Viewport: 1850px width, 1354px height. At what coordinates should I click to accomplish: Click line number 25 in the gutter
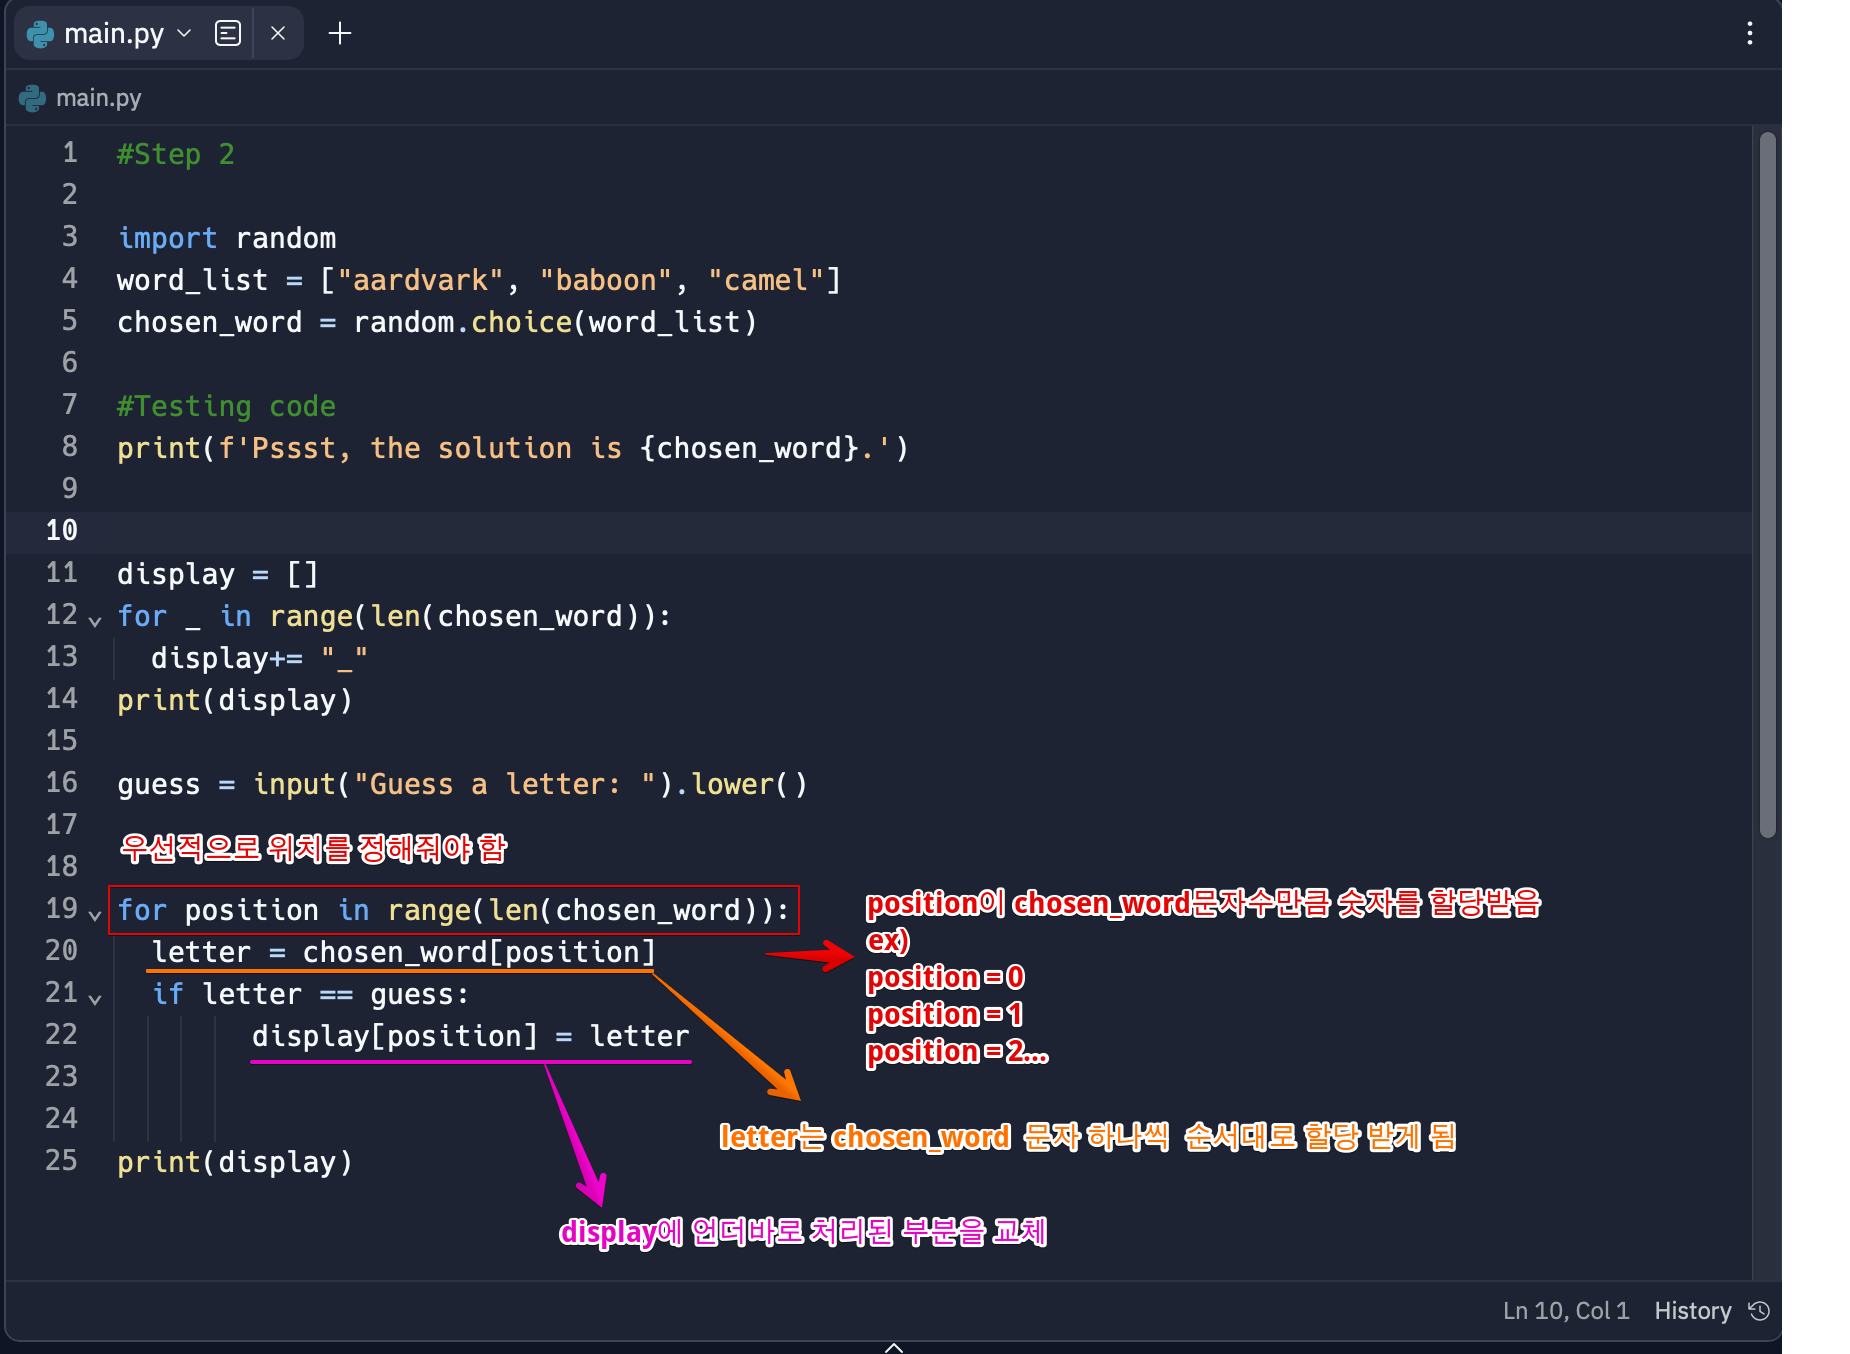click(x=62, y=1161)
